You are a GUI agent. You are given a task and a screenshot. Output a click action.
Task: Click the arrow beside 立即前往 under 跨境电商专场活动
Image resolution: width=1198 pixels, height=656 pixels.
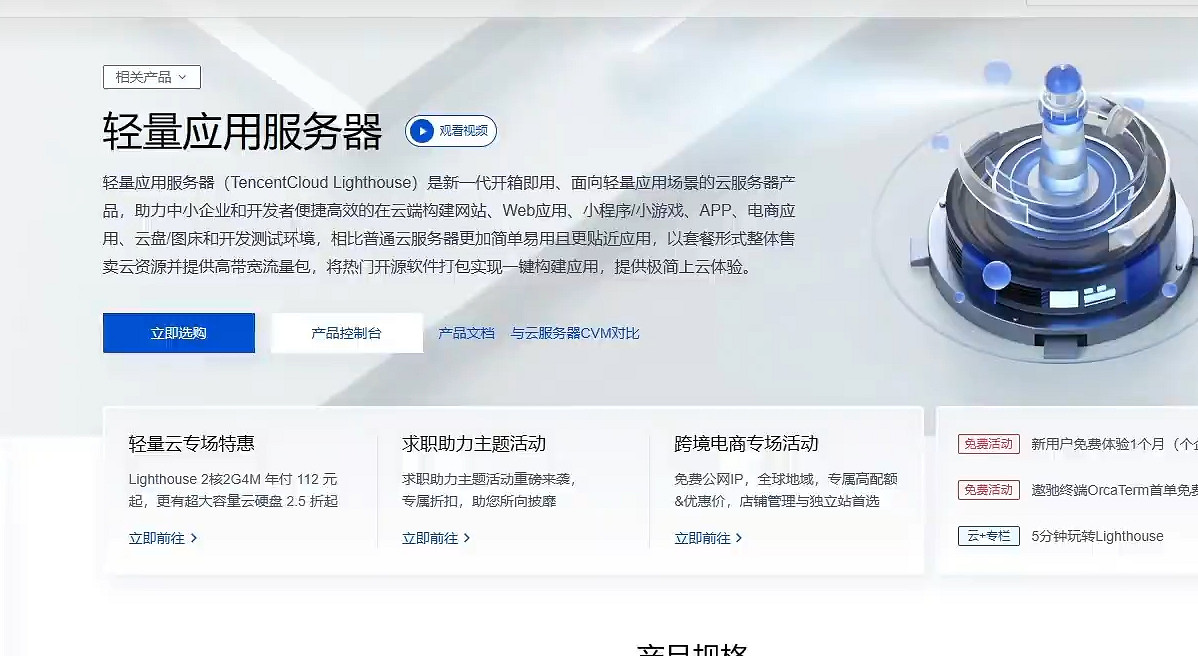pos(739,538)
